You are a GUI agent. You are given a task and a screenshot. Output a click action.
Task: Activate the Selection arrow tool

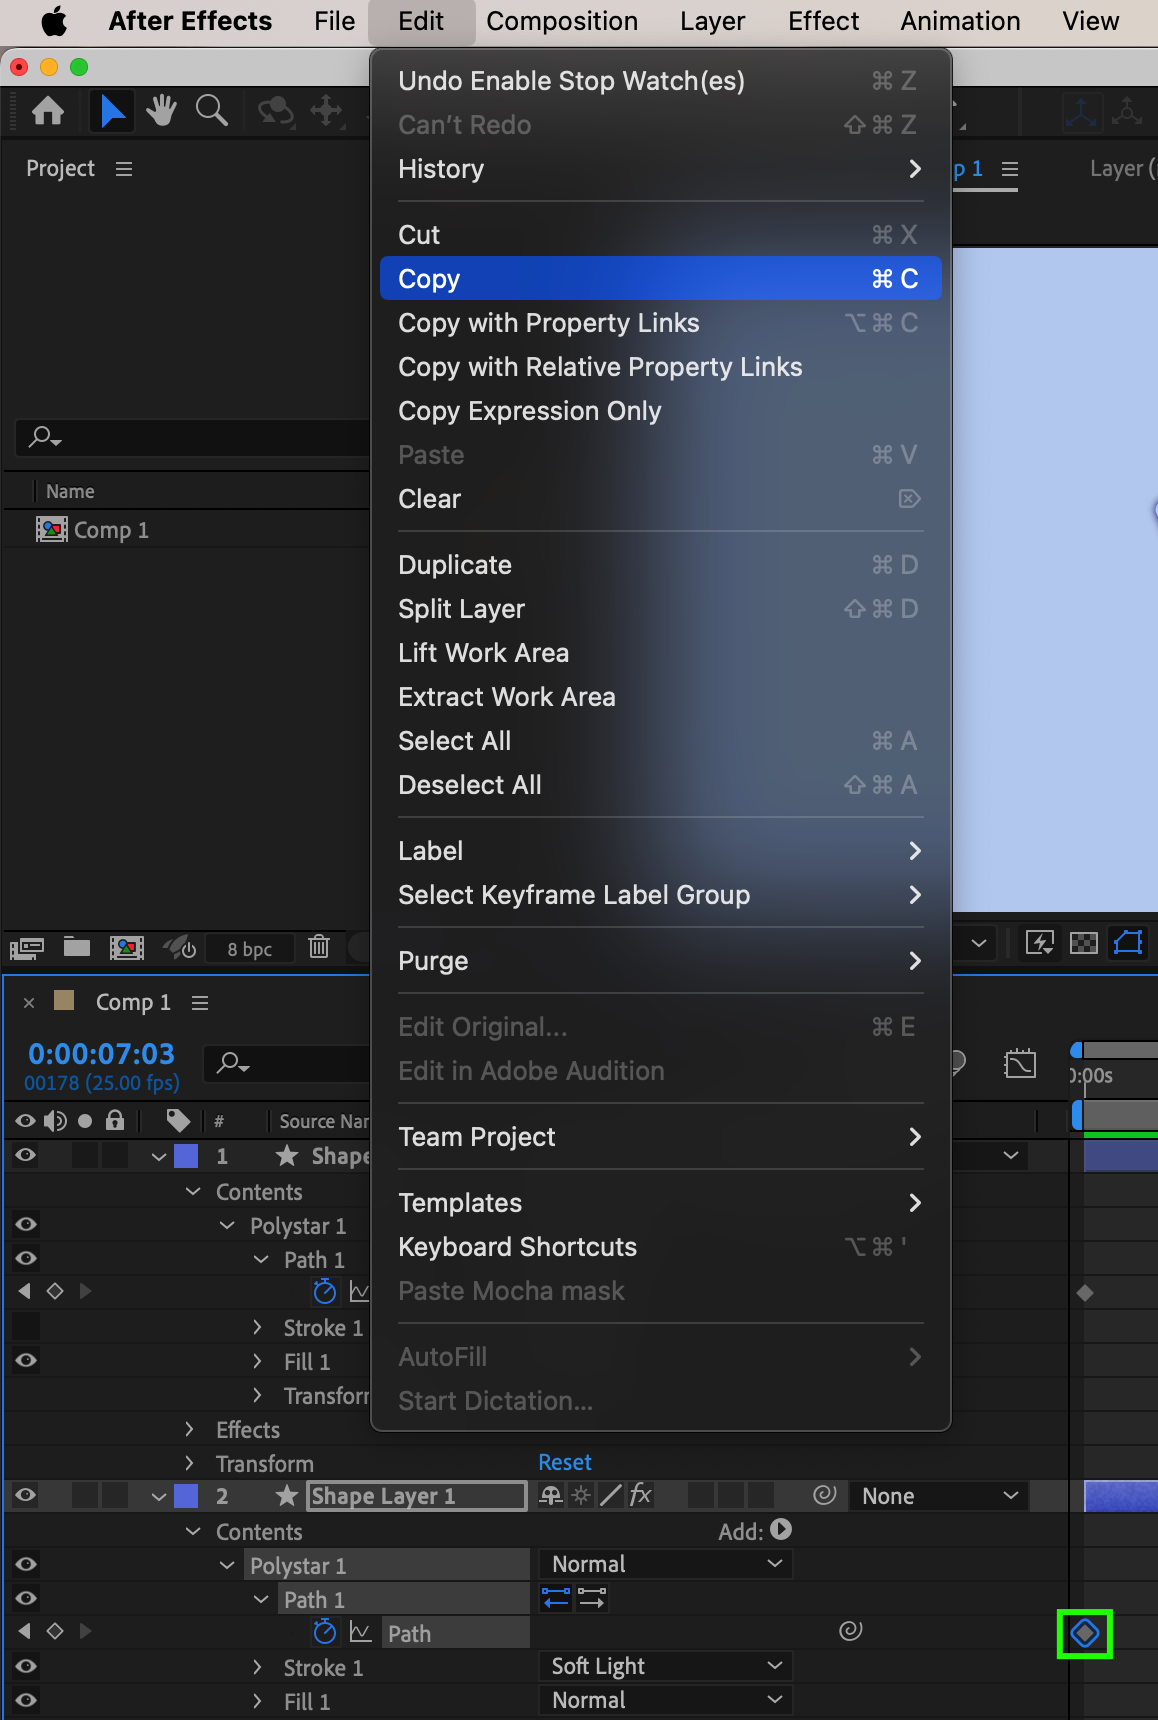[x=112, y=110]
